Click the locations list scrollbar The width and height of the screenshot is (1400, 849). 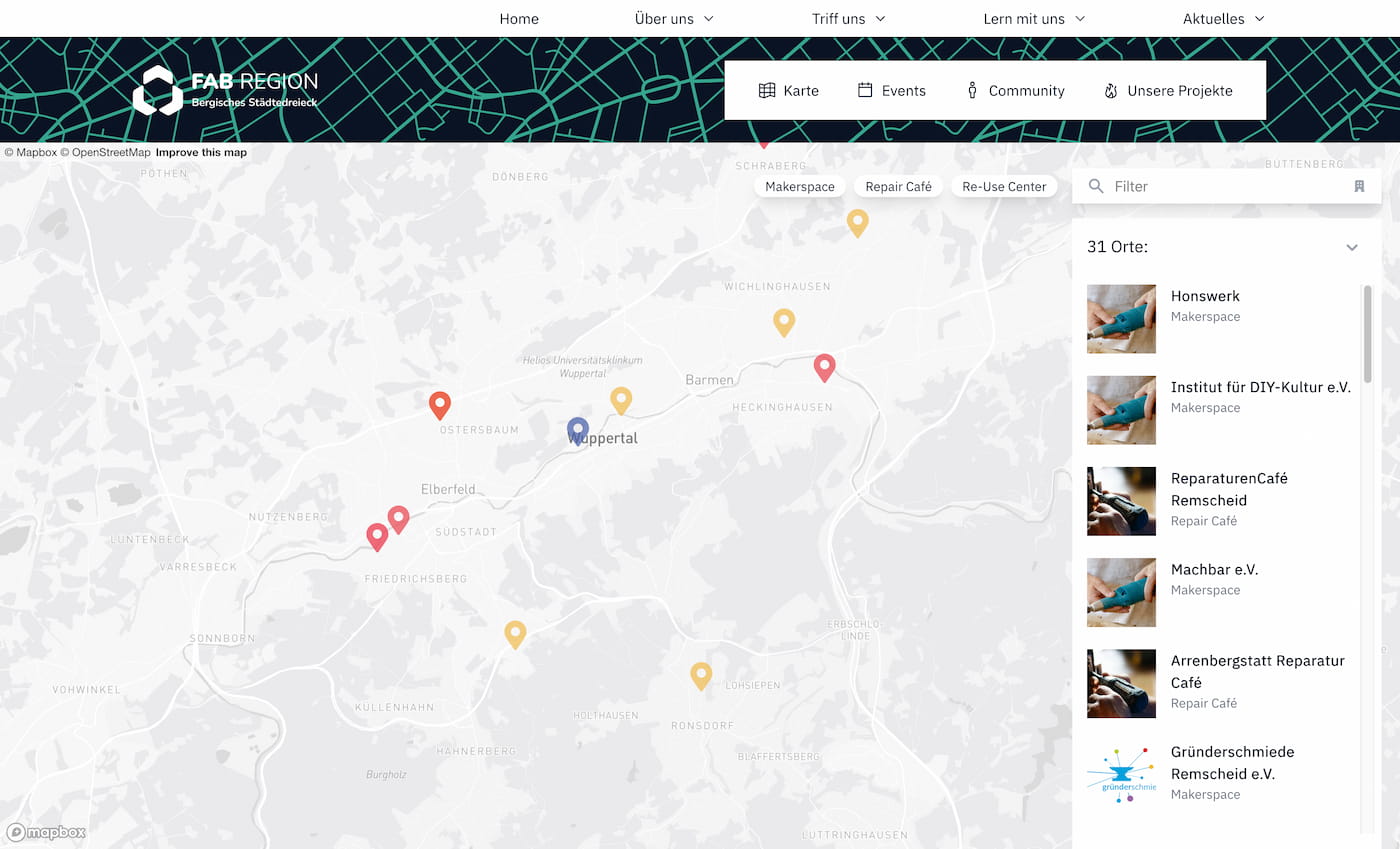click(1367, 333)
